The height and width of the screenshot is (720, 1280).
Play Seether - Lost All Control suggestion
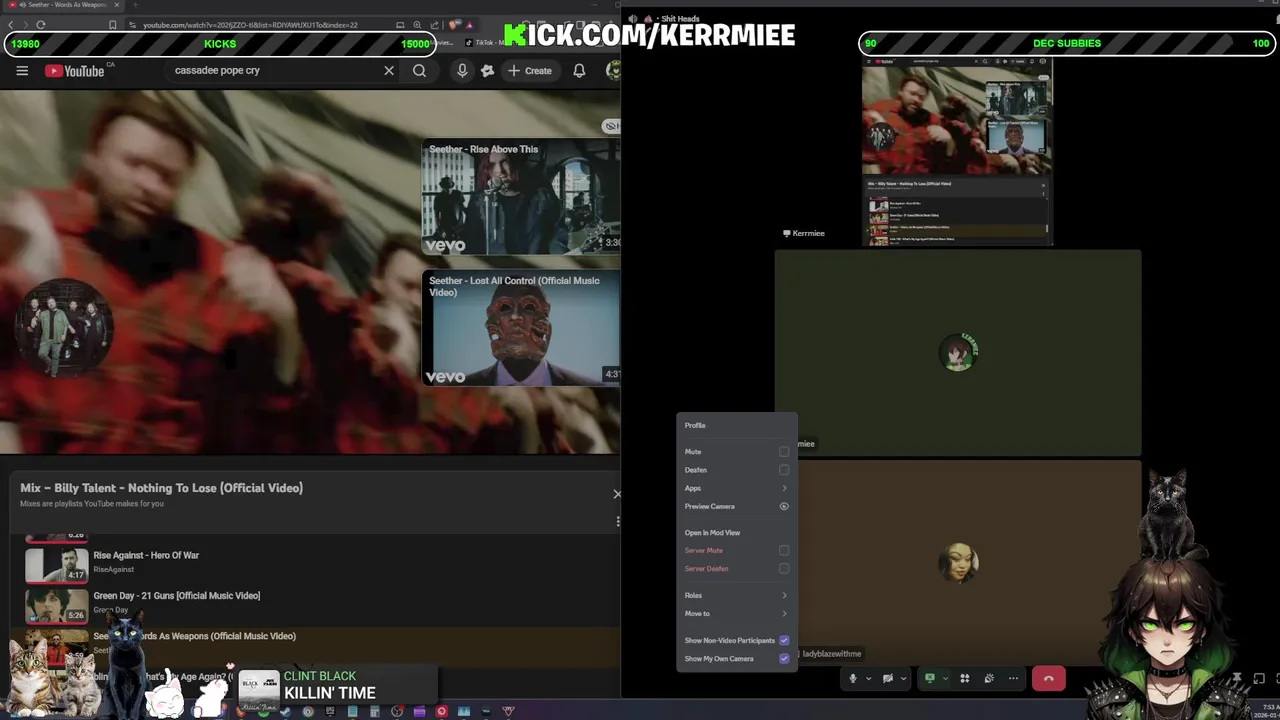(x=520, y=328)
